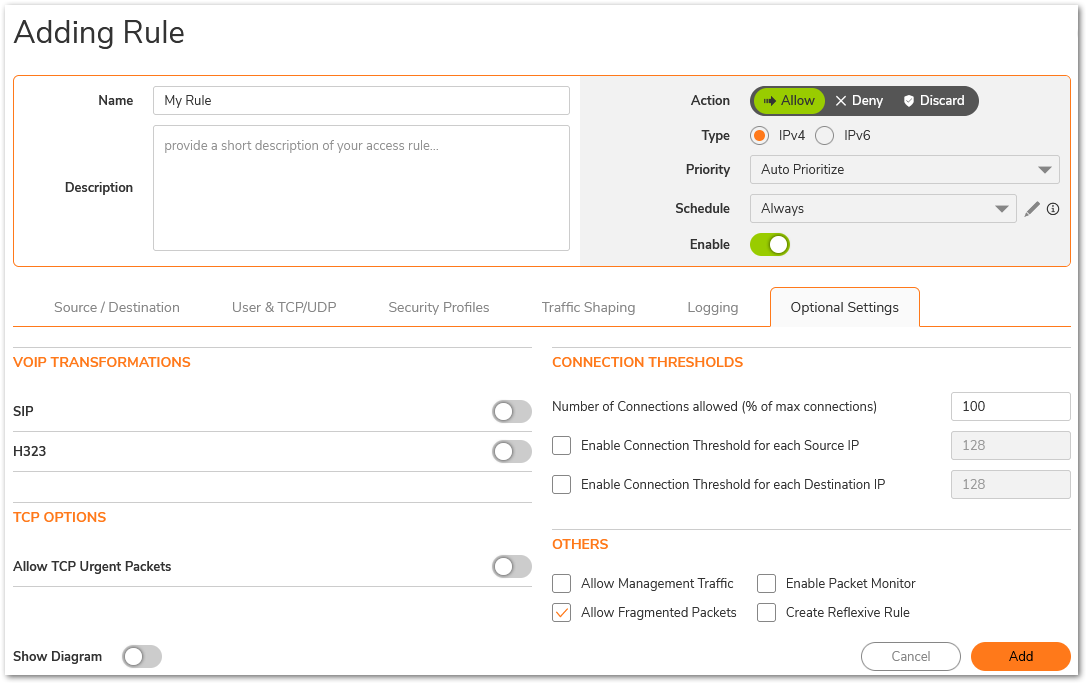Viewport: 1087px width, 684px height.
Task: Turn on the SIP transformation switch
Action: tap(512, 412)
